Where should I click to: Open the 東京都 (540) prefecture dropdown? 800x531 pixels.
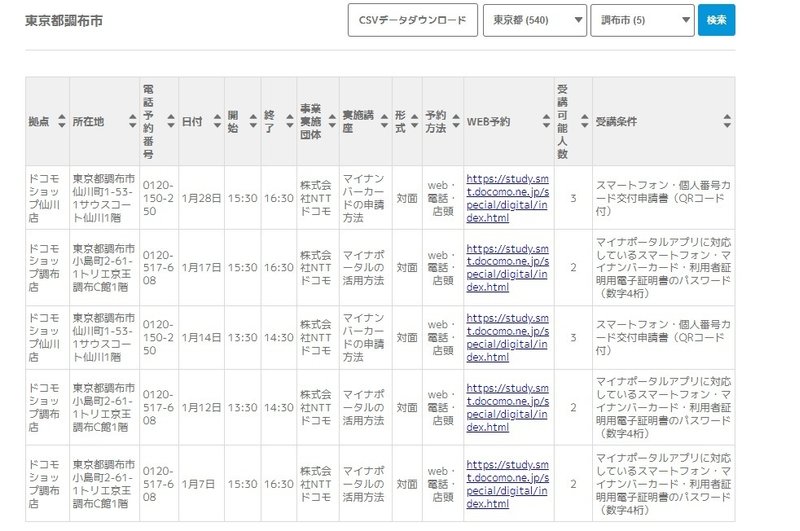[535, 20]
